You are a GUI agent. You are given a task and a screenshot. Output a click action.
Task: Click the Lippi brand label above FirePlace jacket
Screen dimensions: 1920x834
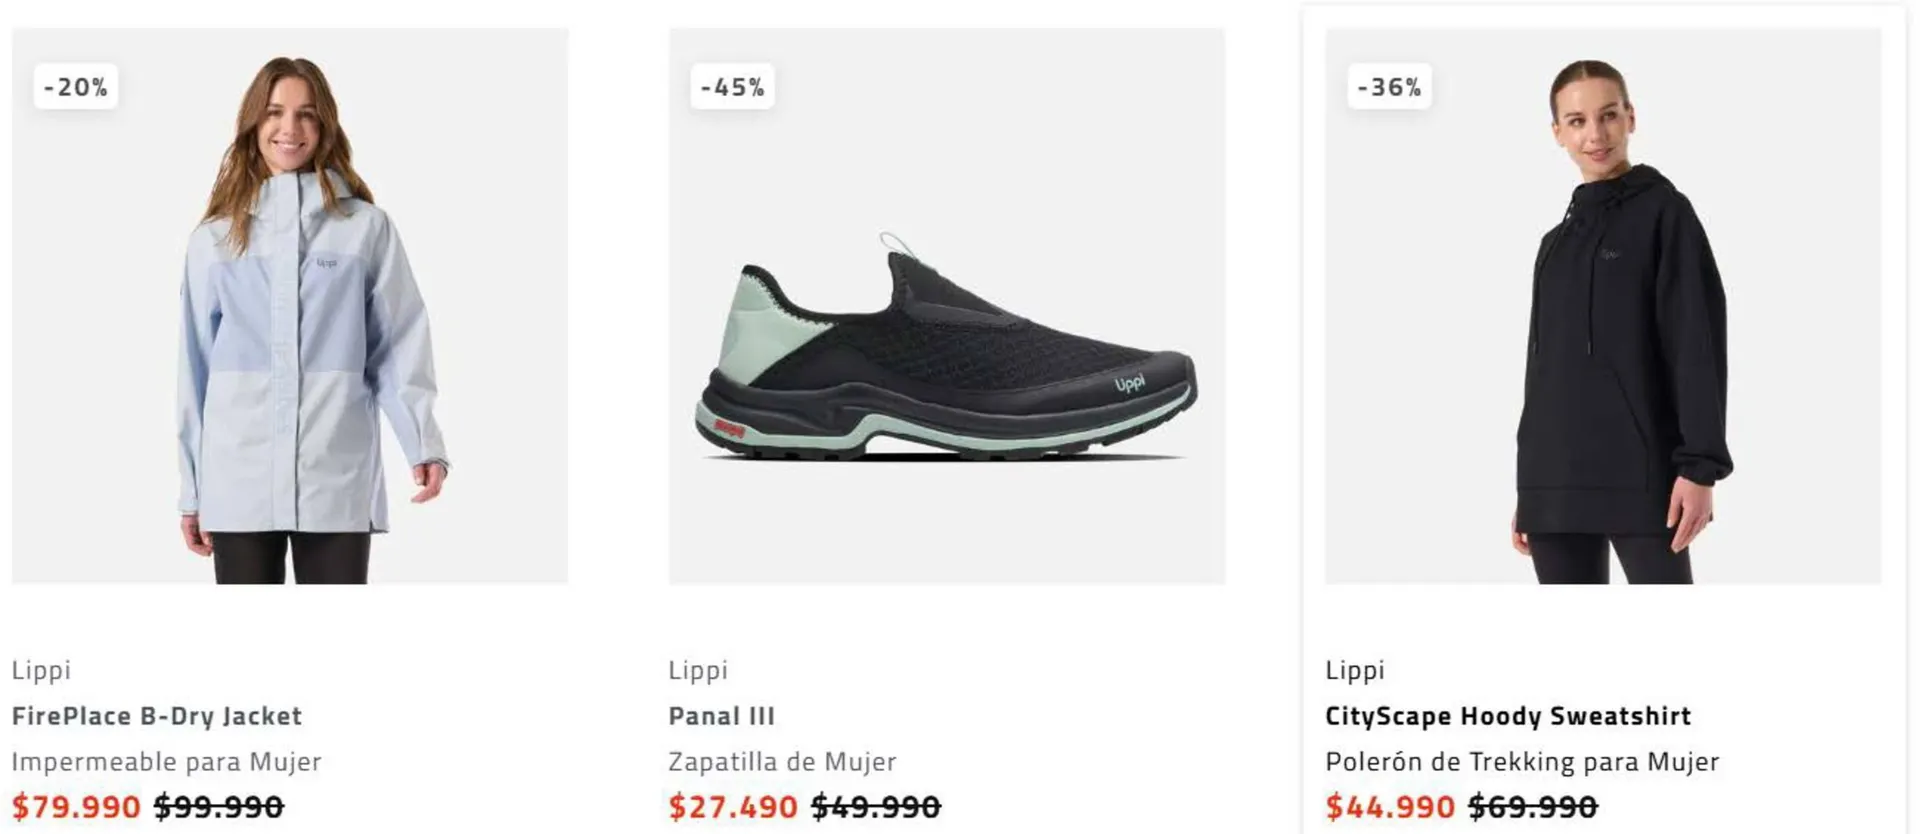(41, 670)
